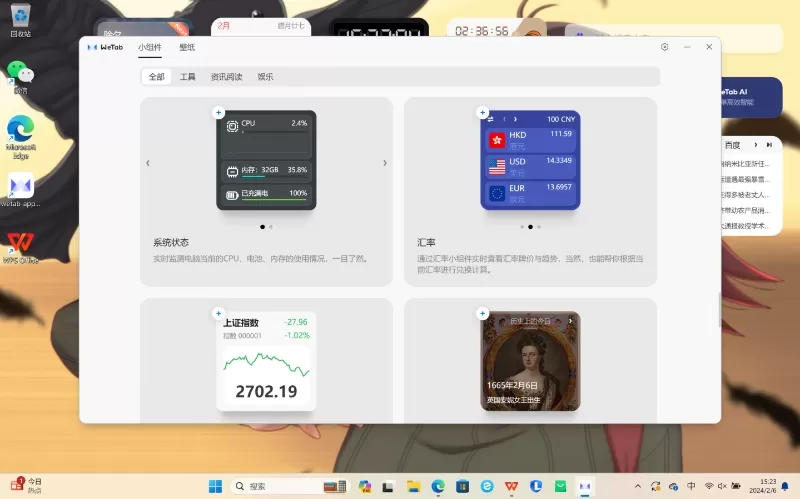Launch Microsoft Edge from the taskbar

point(438,486)
